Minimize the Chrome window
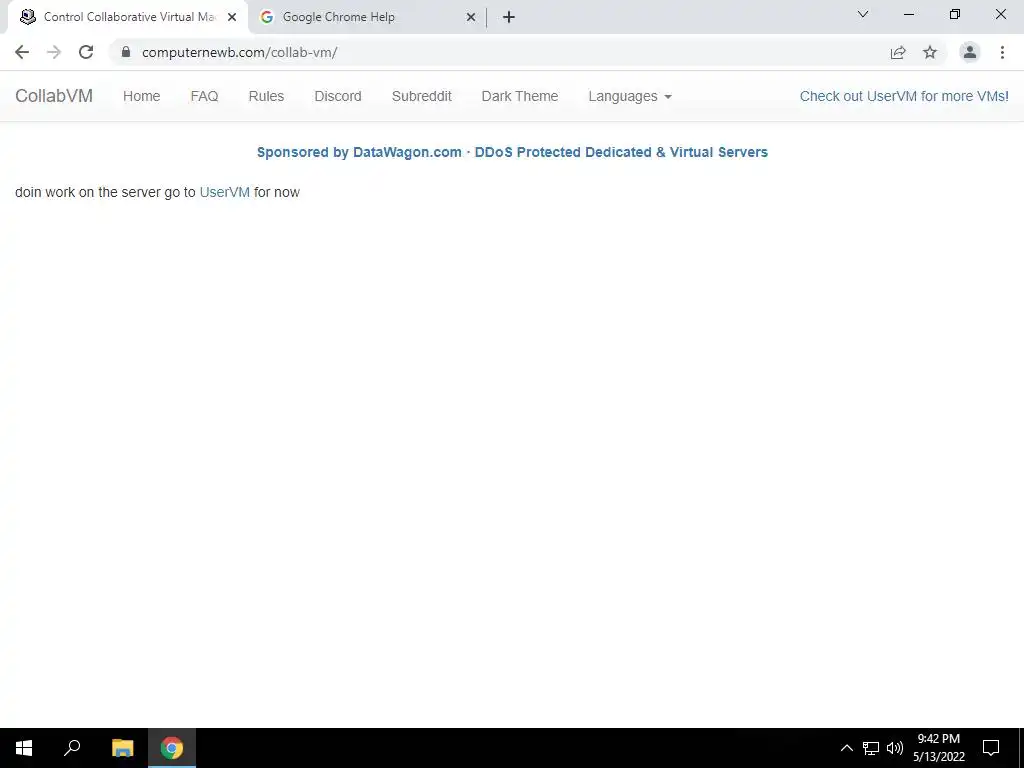Image resolution: width=1024 pixels, height=768 pixels. [908, 14]
